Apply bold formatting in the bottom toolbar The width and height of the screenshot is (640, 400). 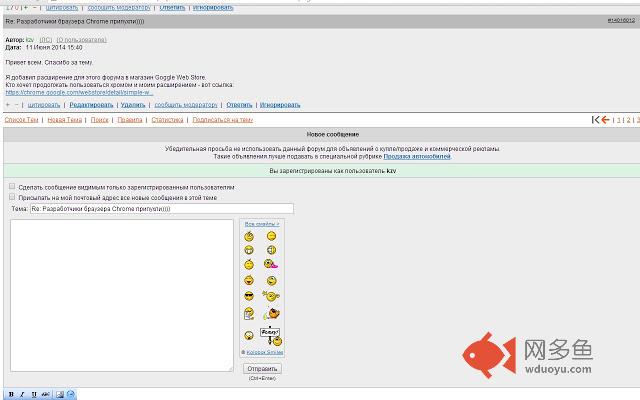(x=11, y=394)
